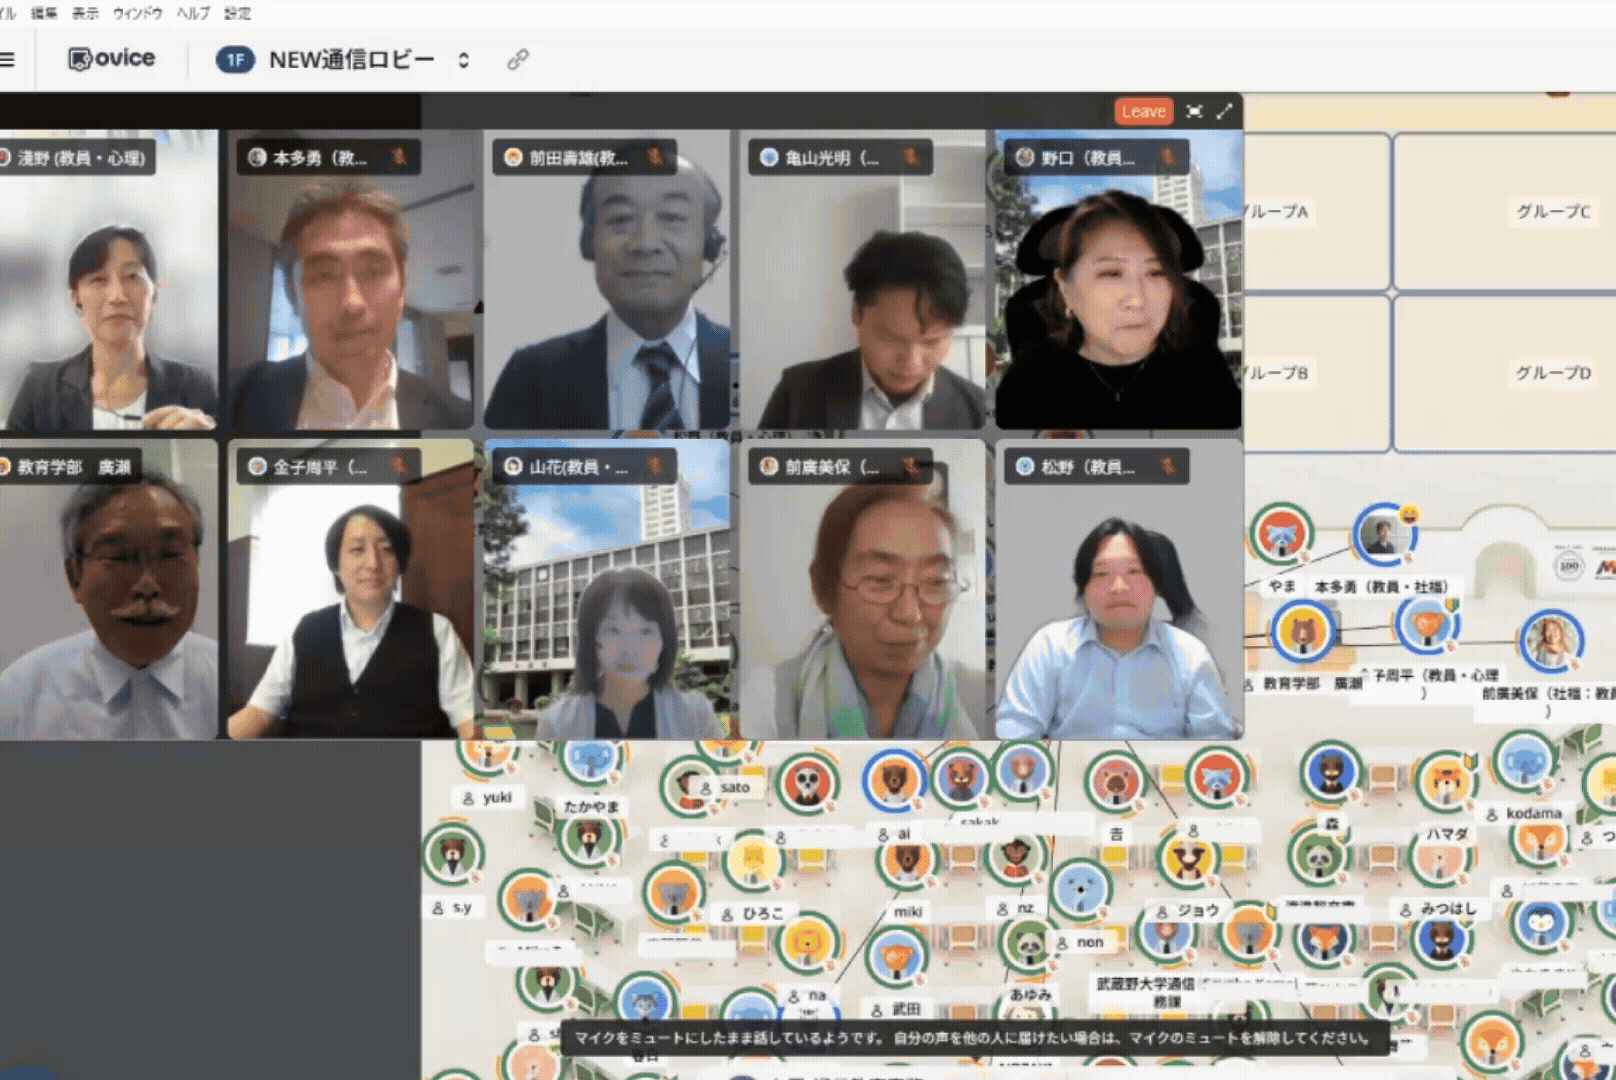Click the ovice logo
The height and width of the screenshot is (1080, 1616).
pyautogui.click(x=111, y=59)
